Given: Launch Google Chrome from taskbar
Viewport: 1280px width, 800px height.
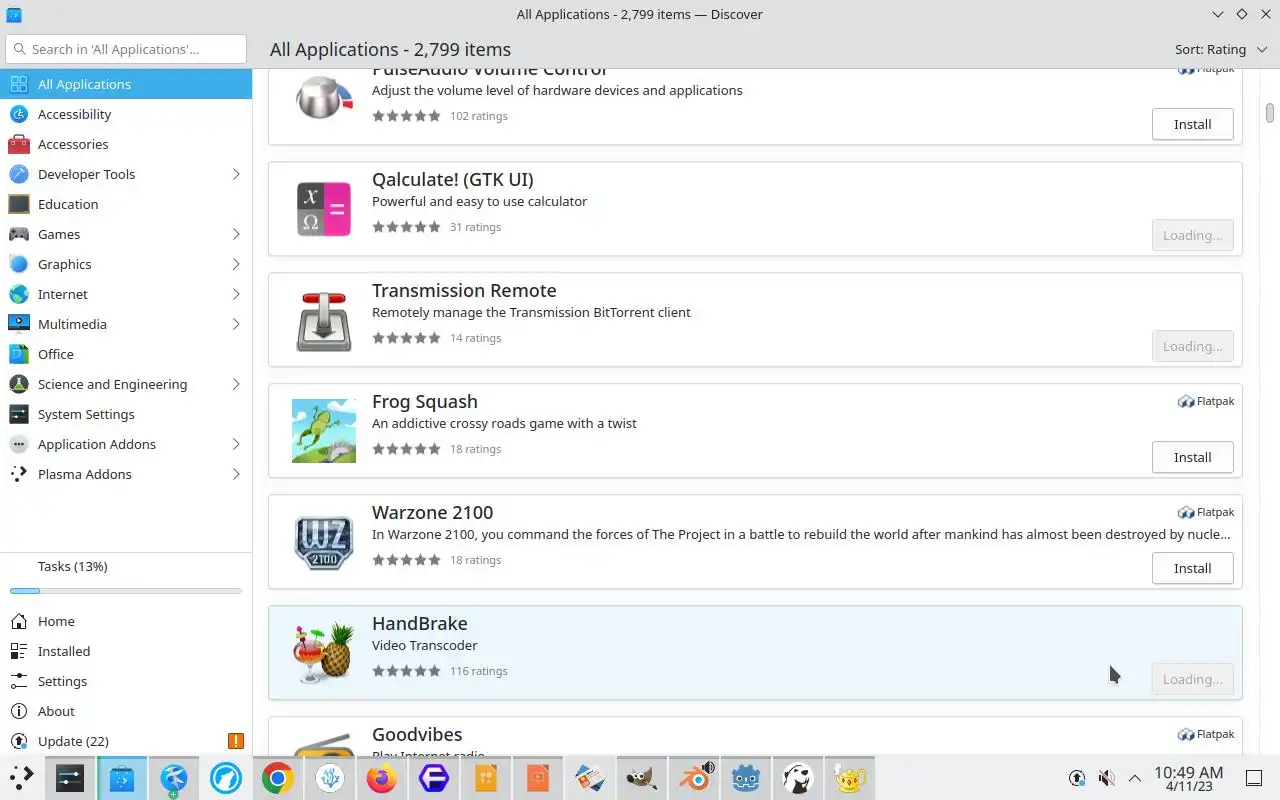Looking at the screenshot, I should [278, 778].
